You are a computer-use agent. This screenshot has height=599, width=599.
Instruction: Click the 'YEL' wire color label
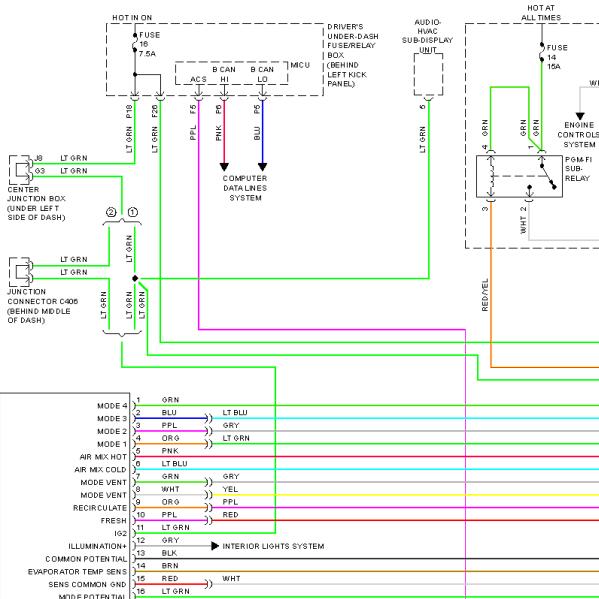click(230, 489)
